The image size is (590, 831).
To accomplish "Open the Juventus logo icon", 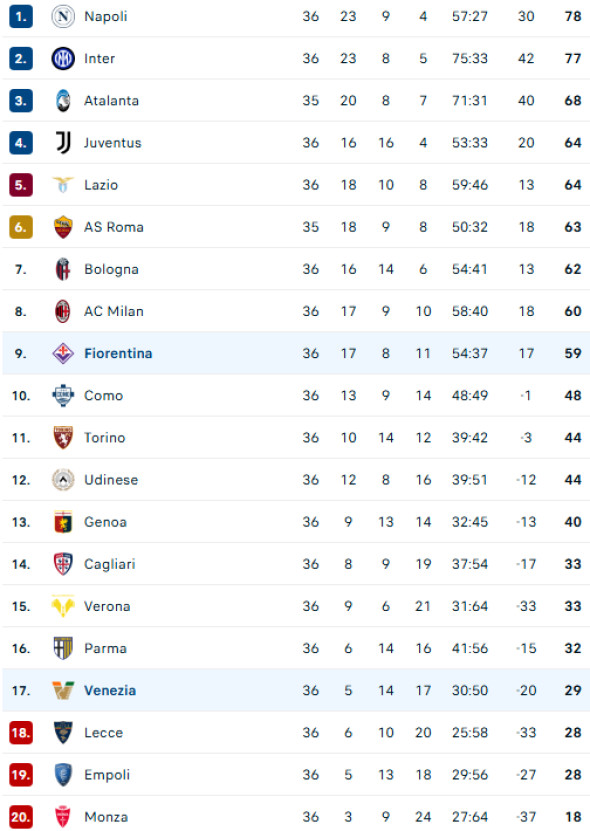I will [63, 143].
